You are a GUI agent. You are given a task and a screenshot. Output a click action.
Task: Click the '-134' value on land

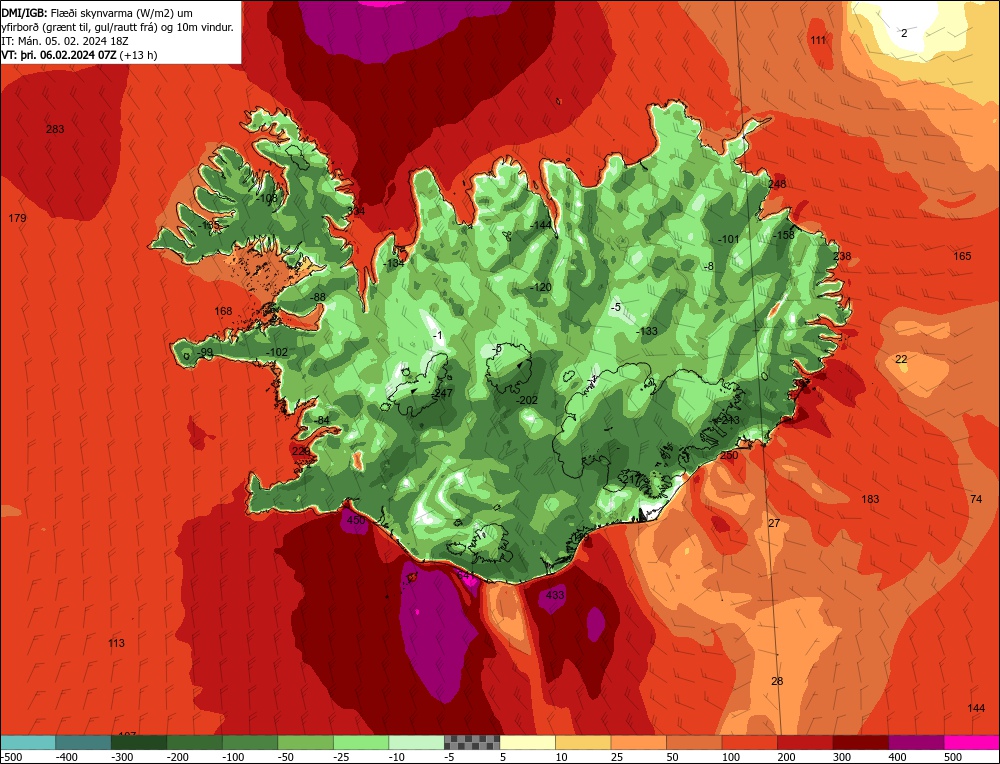click(394, 263)
